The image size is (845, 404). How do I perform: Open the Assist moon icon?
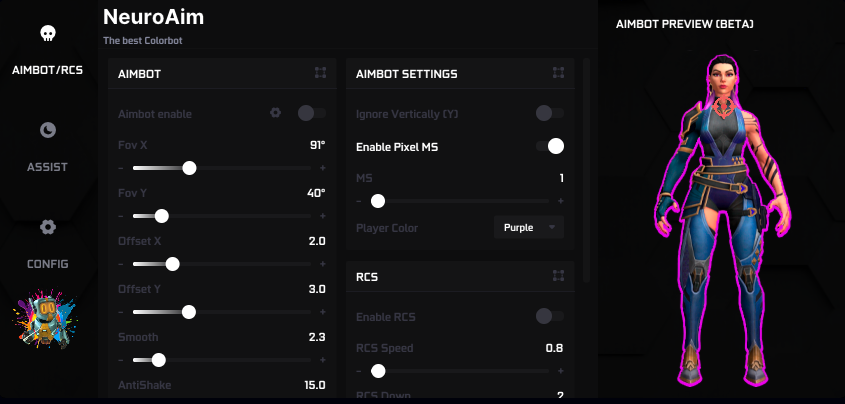point(47,130)
